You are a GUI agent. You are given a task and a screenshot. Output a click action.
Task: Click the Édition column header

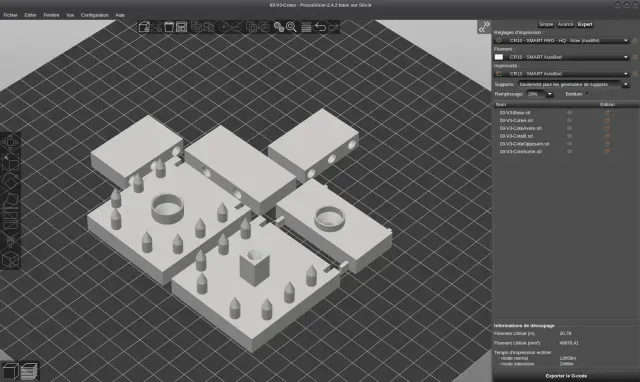click(607, 104)
